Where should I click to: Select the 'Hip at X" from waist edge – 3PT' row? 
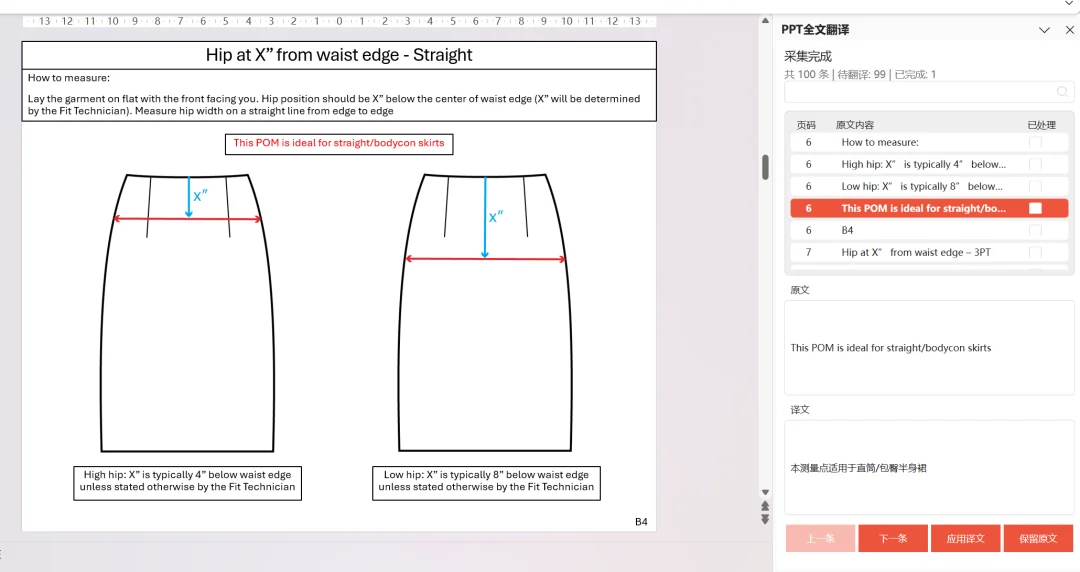[929, 252]
